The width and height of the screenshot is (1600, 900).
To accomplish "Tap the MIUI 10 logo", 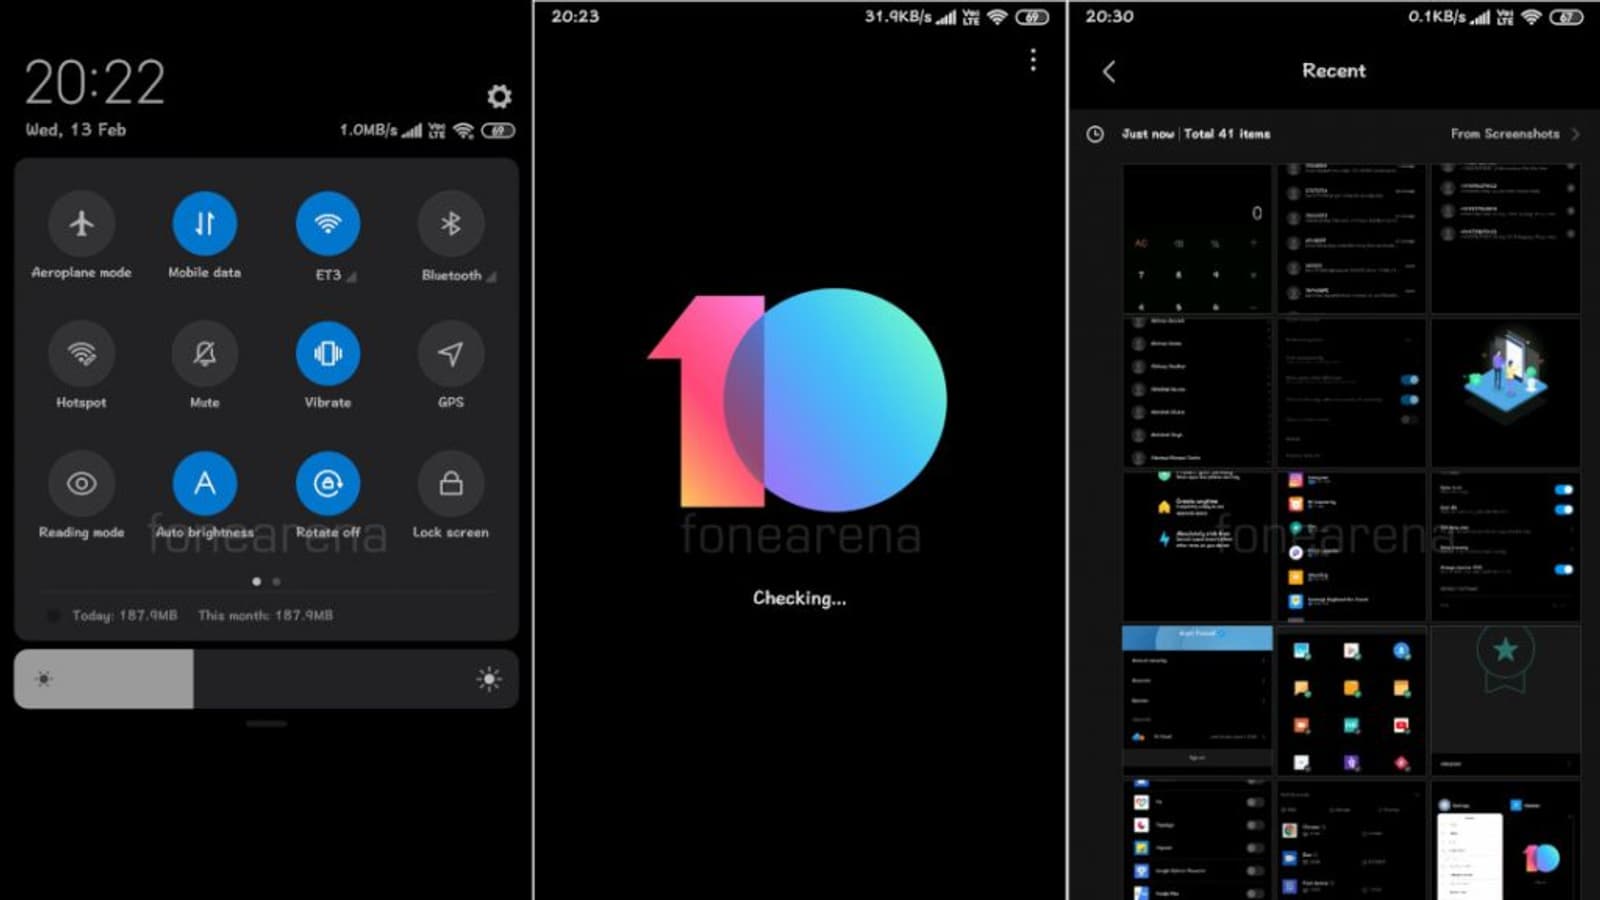I will [x=798, y=400].
